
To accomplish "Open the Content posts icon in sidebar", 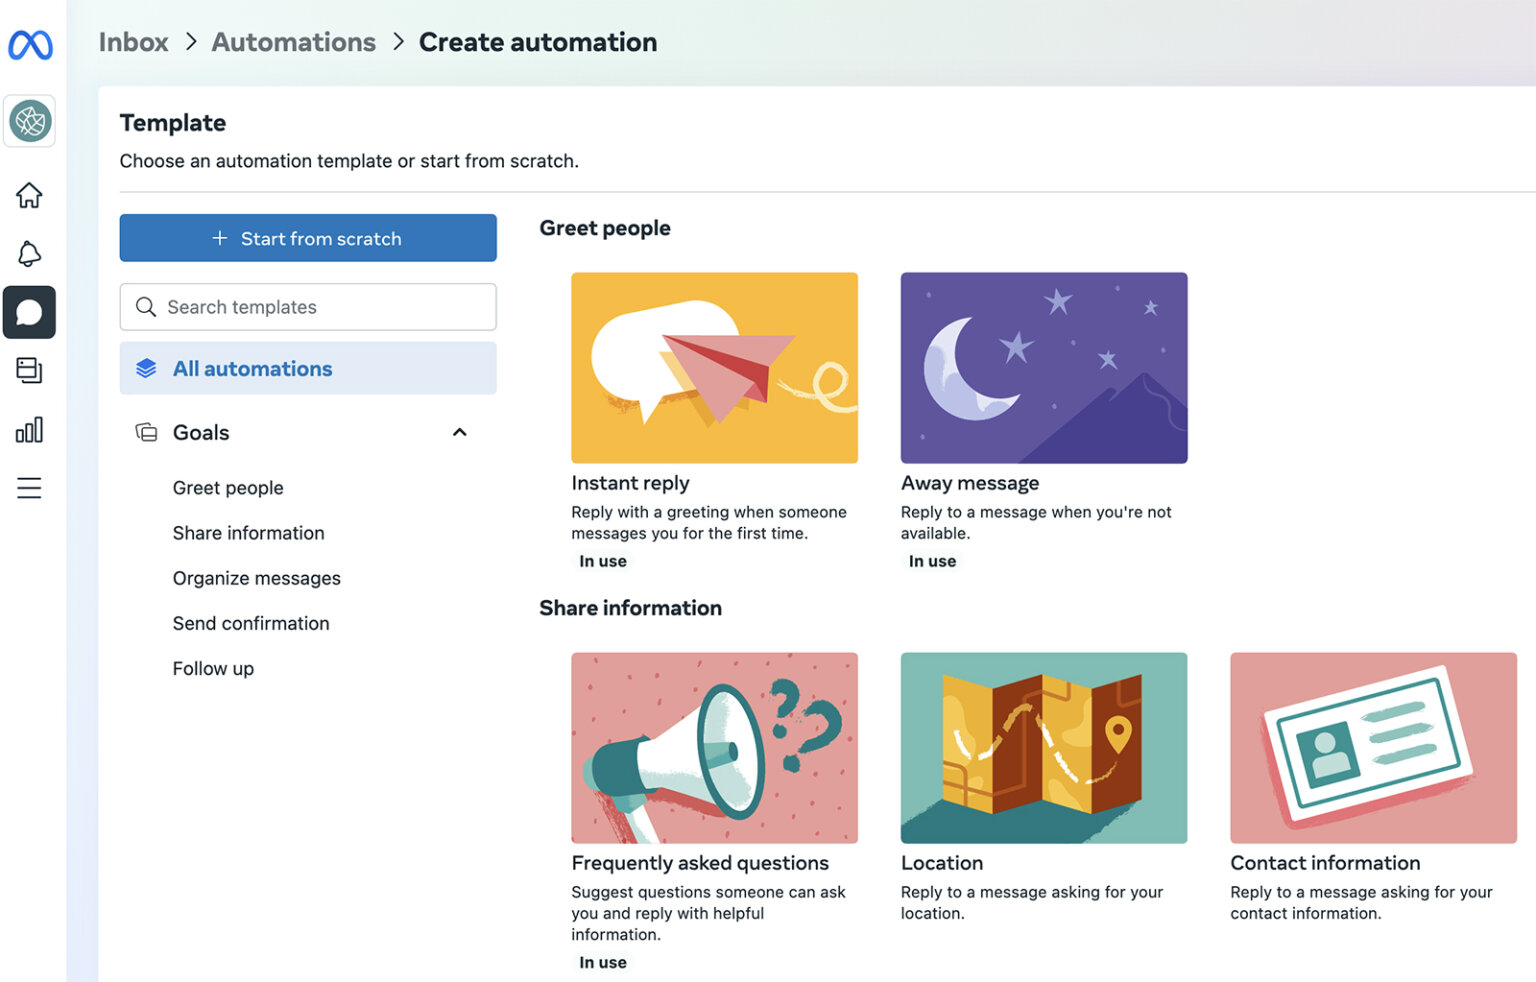I will pos(29,370).
